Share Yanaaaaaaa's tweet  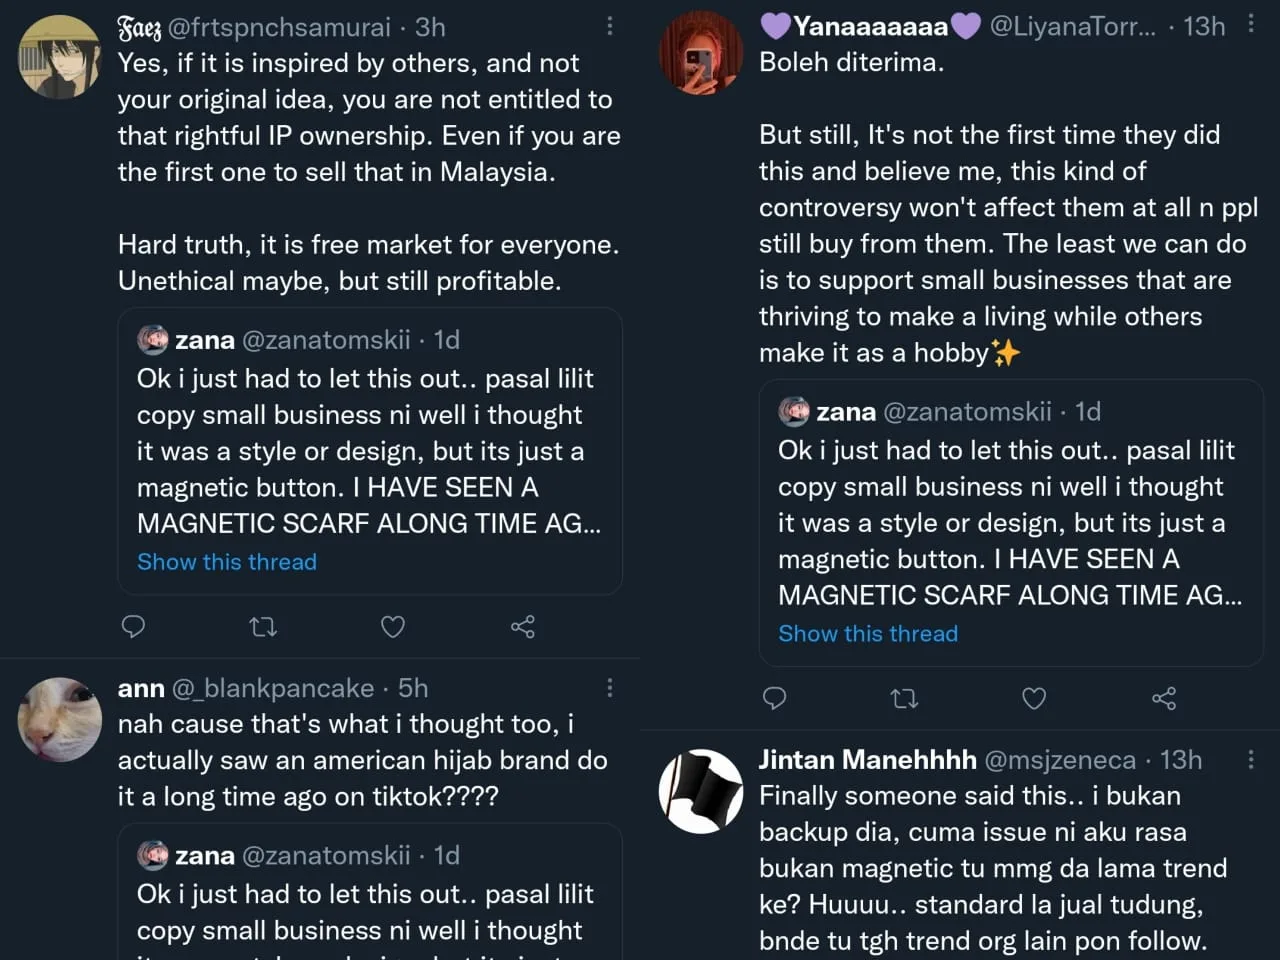tap(1164, 698)
